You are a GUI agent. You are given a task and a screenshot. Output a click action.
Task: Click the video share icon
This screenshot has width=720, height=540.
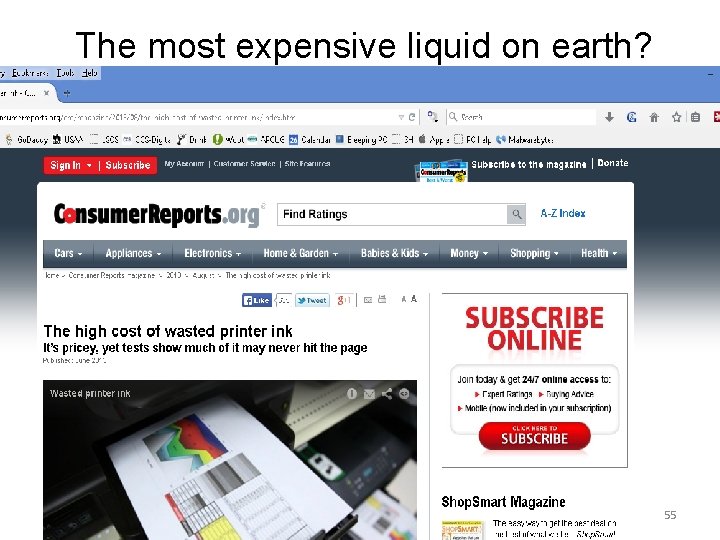pyautogui.click(x=387, y=394)
